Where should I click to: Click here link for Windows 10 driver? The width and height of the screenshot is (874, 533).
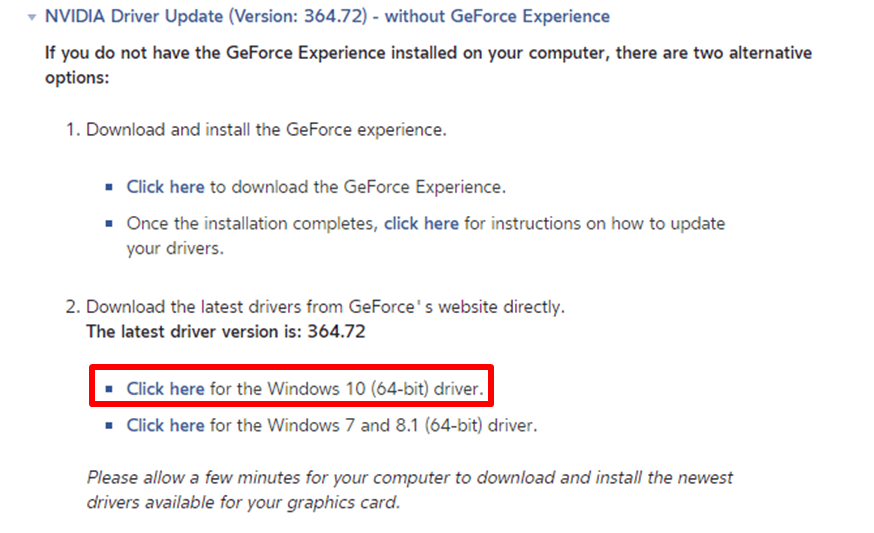pyautogui.click(x=165, y=388)
